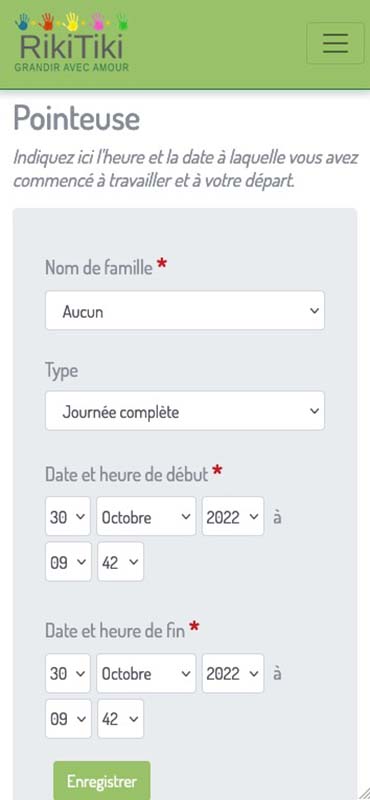Image resolution: width=370 pixels, height=800 pixels.
Task: Click the RikiTiki logo
Action: coord(71,42)
